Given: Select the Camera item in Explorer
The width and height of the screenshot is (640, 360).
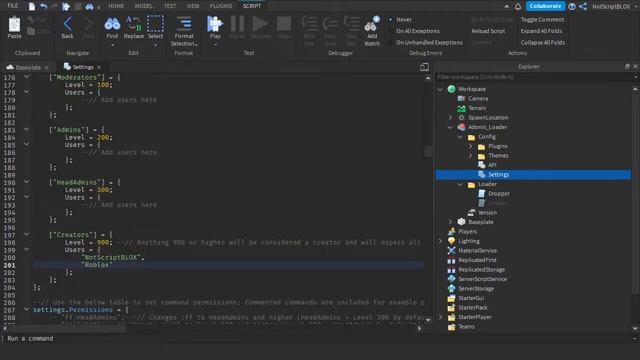Looking at the screenshot, I should 478,98.
